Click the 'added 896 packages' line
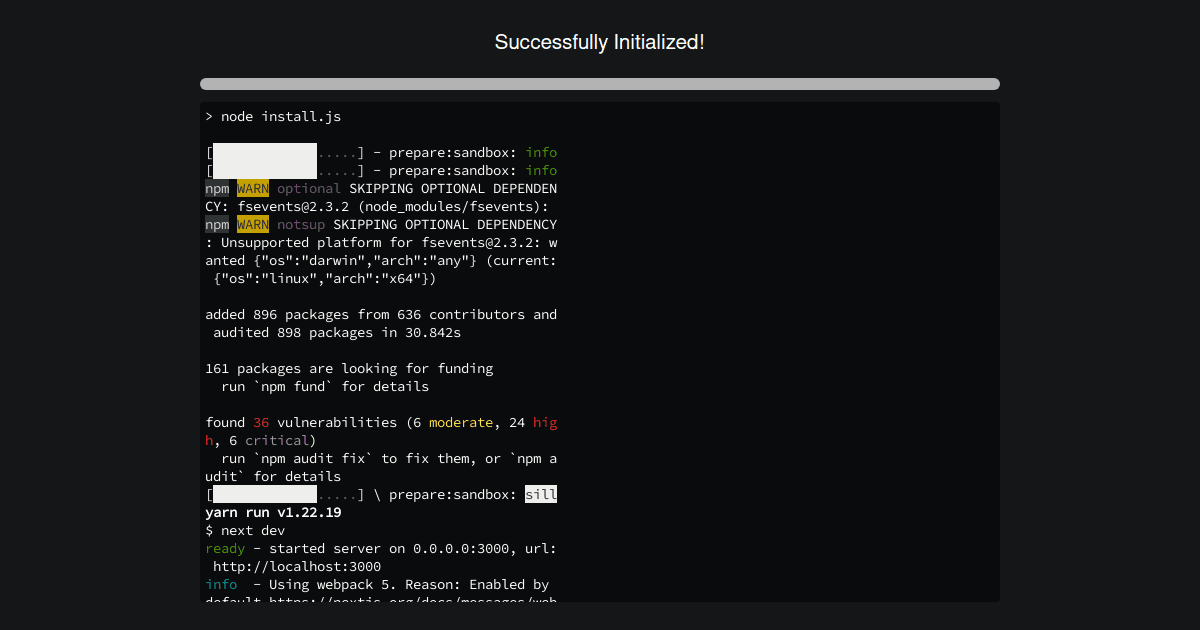This screenshot has width=1200, height=630. coord(381,315)
